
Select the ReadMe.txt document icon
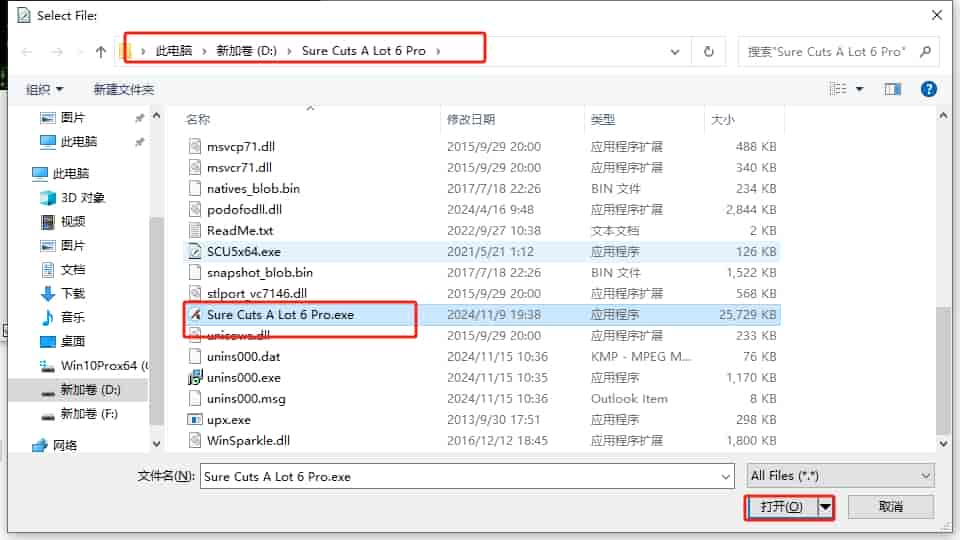pos(195,230)
